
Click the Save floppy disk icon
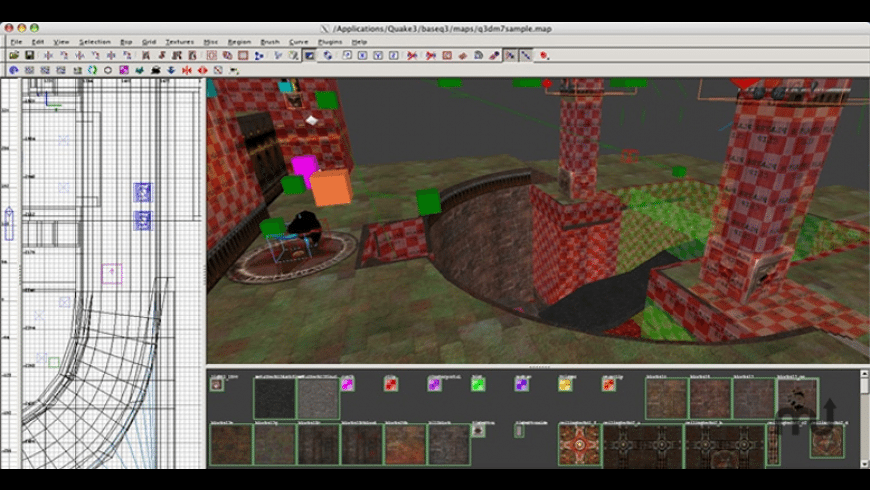pyautogui.click(x=30, y=56)
